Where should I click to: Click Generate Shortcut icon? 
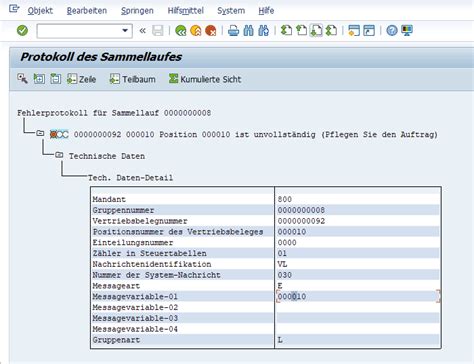[x=369, y=31]
